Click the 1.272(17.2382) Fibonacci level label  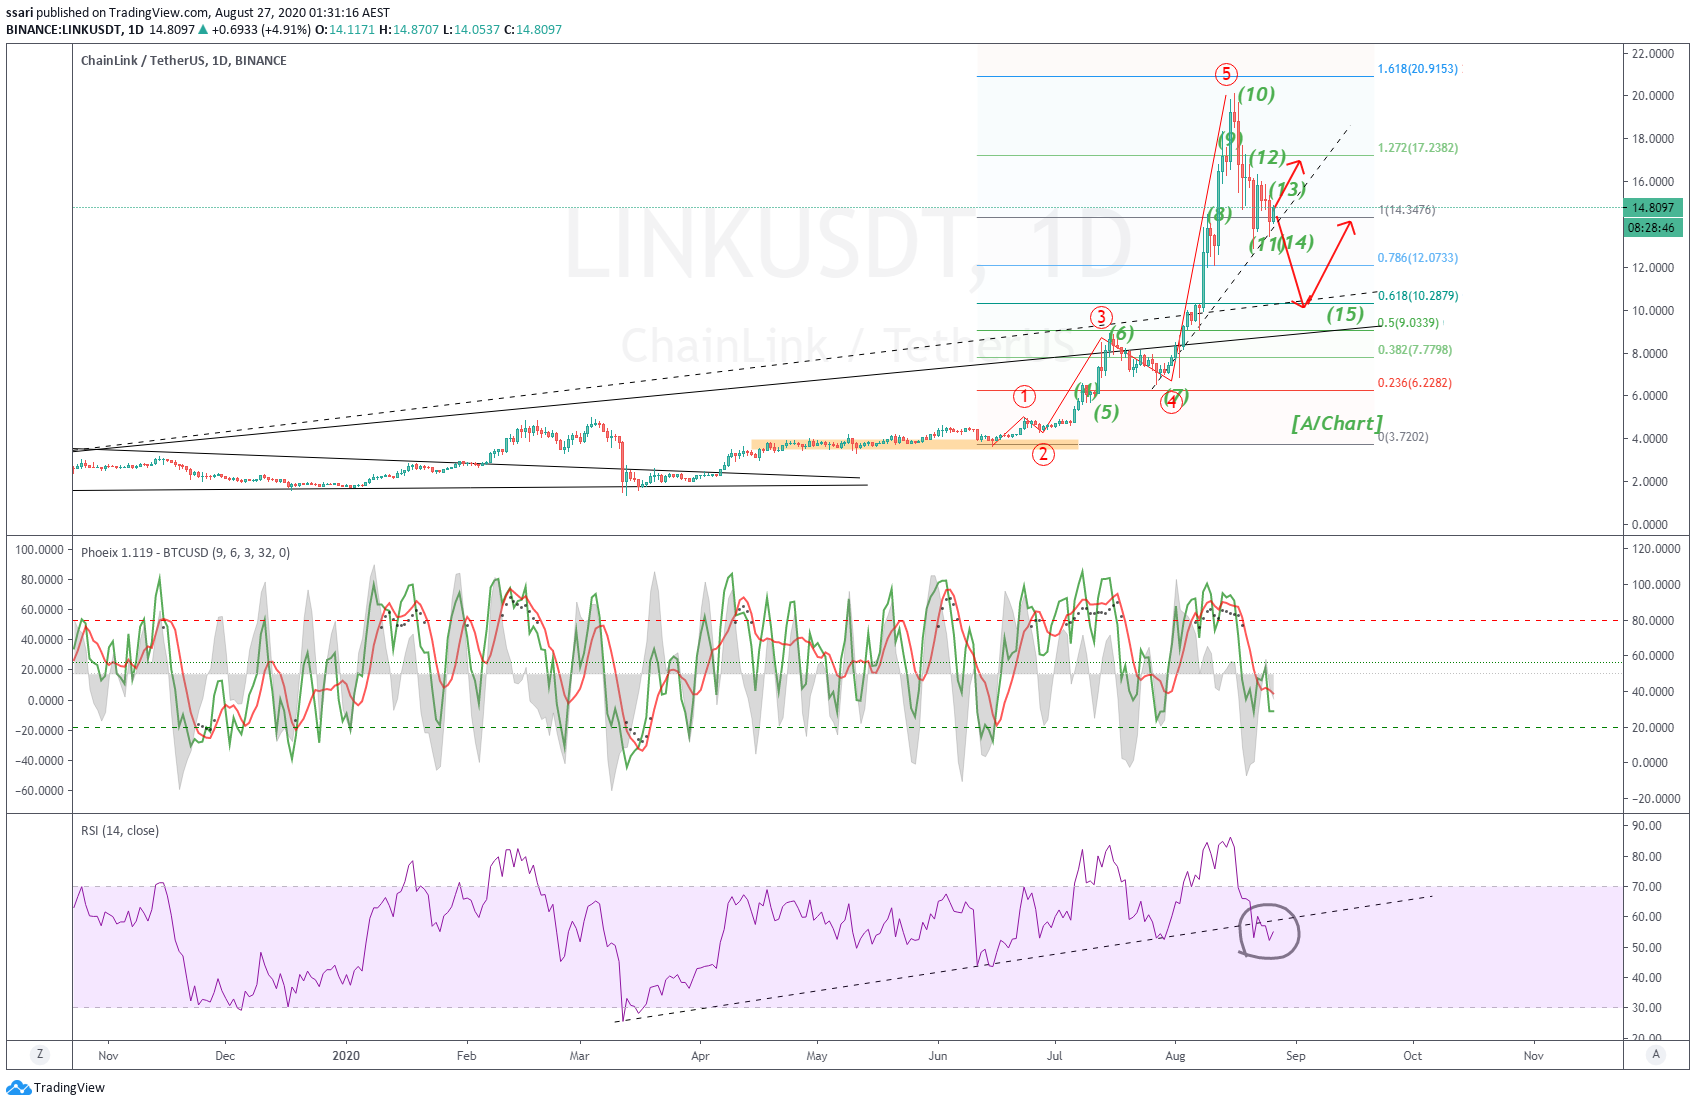(x=1417, y=148)
